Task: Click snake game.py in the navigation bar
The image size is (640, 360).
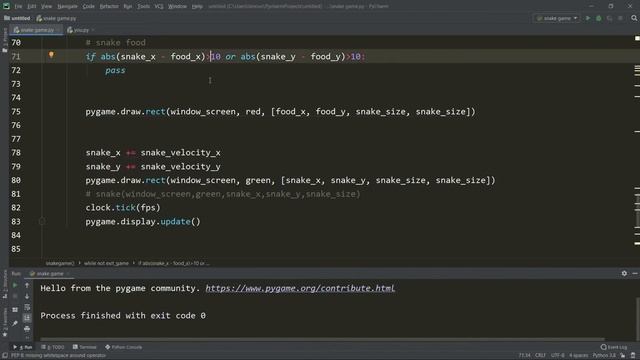Action: tap(56, 18)
